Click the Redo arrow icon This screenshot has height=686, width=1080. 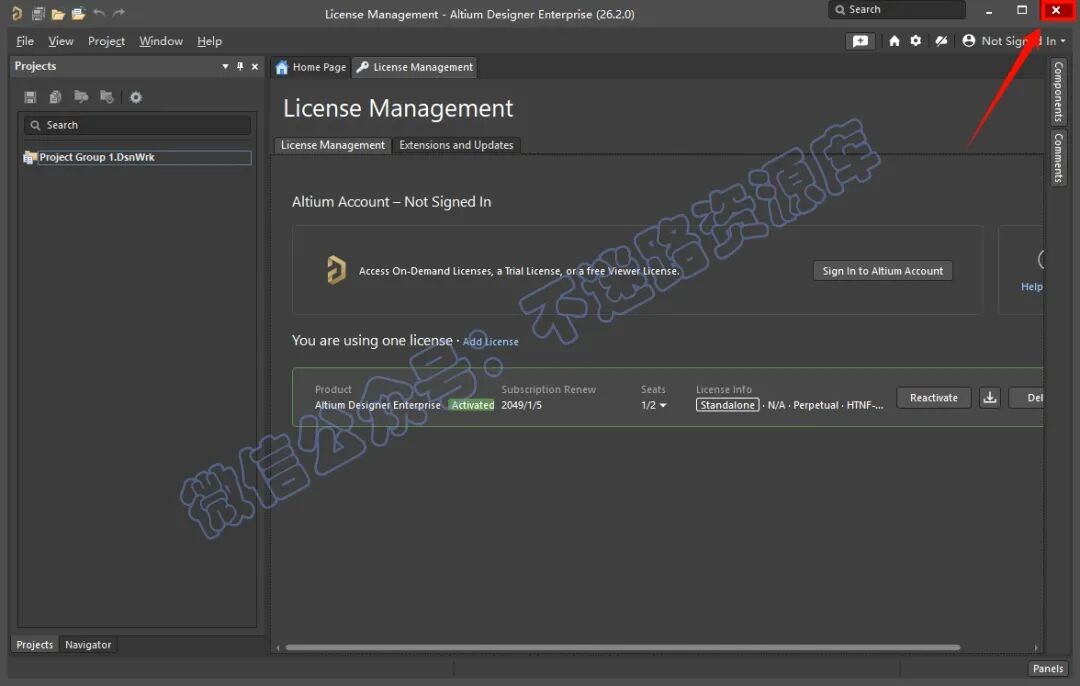(x=119, y=13)
